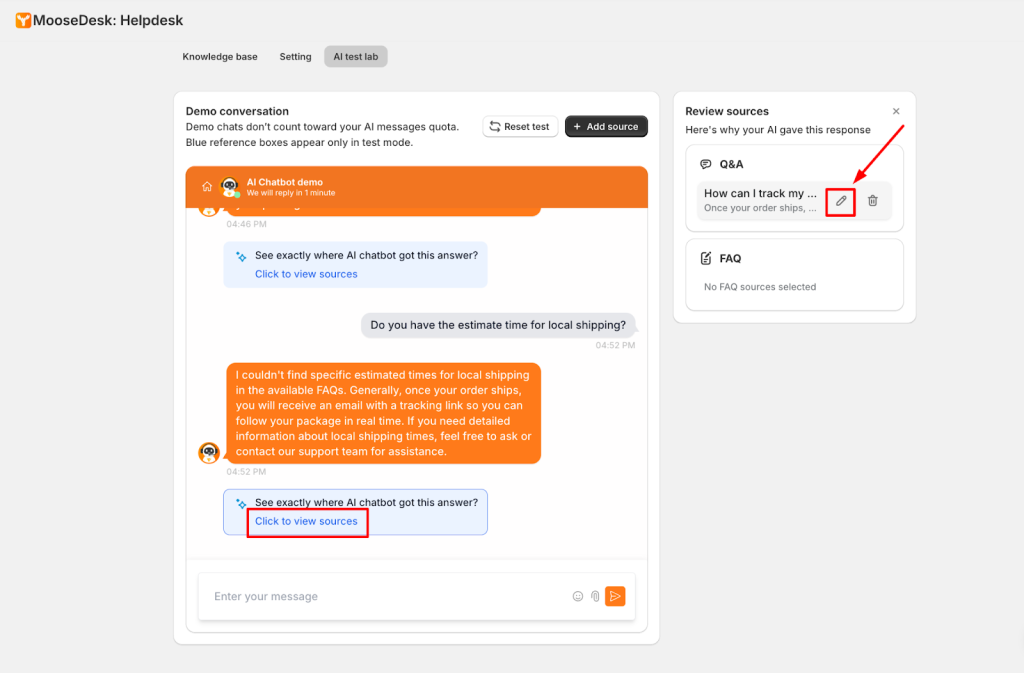Screen dimensions: 1024x673
Task: Click the home icon in chatbot header
Action: click(207, 186)
